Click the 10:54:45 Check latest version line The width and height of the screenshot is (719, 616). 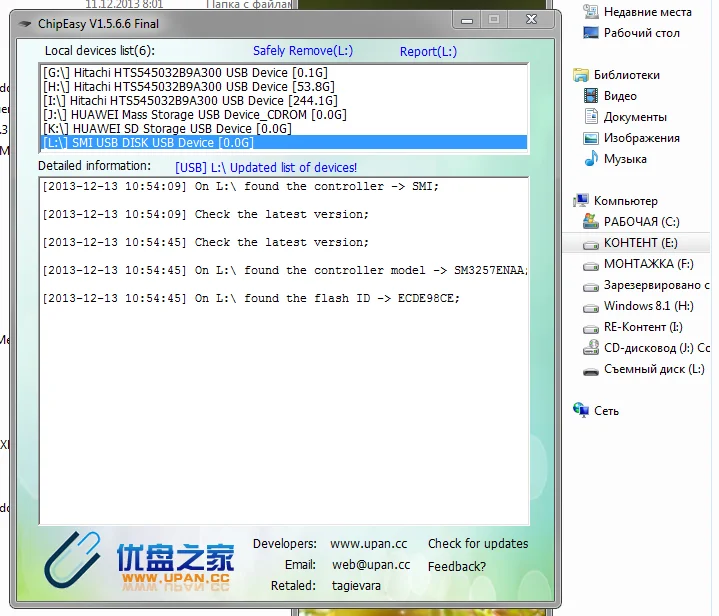coord(205,242)
